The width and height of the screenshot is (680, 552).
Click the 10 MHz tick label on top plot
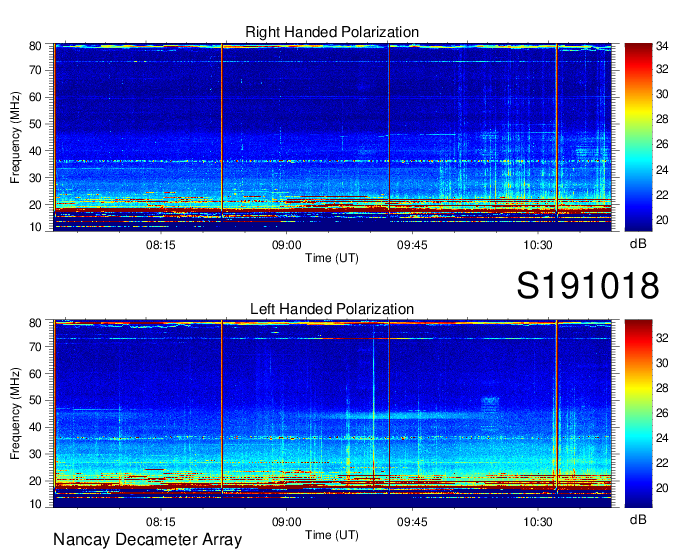point(35,227)
